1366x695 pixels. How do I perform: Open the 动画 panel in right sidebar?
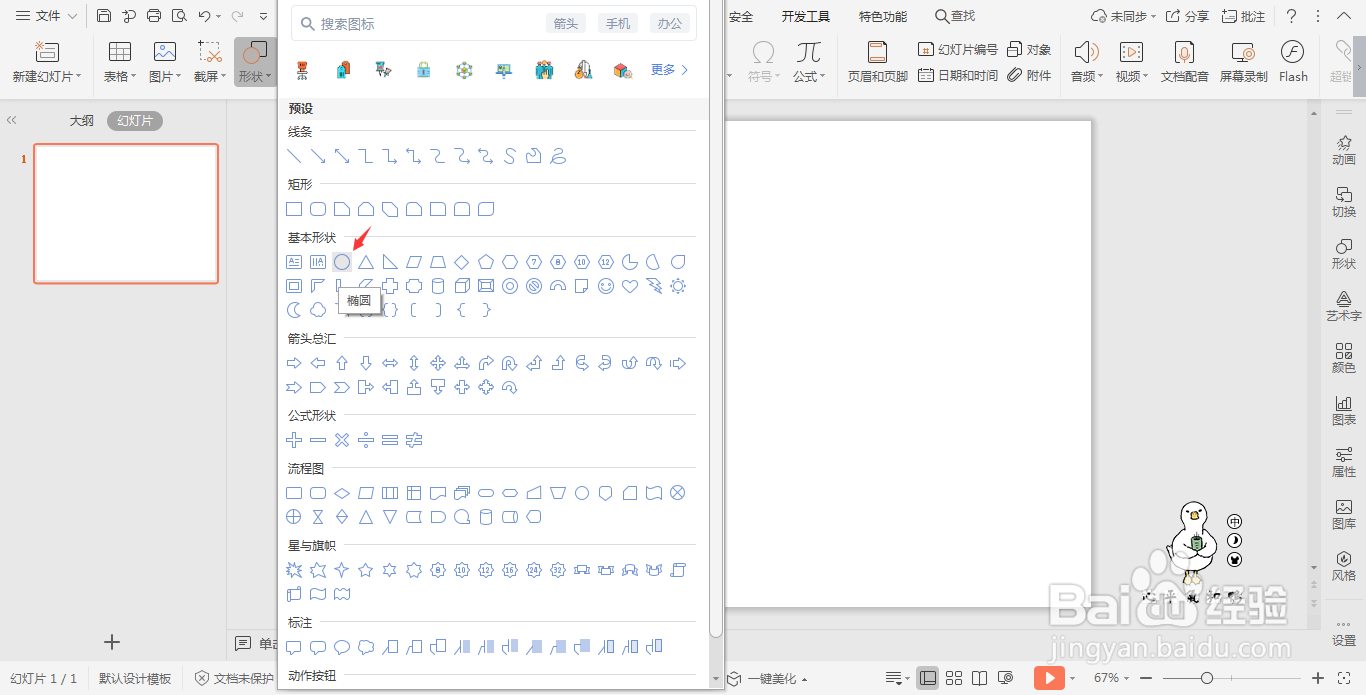point(1344,150)
